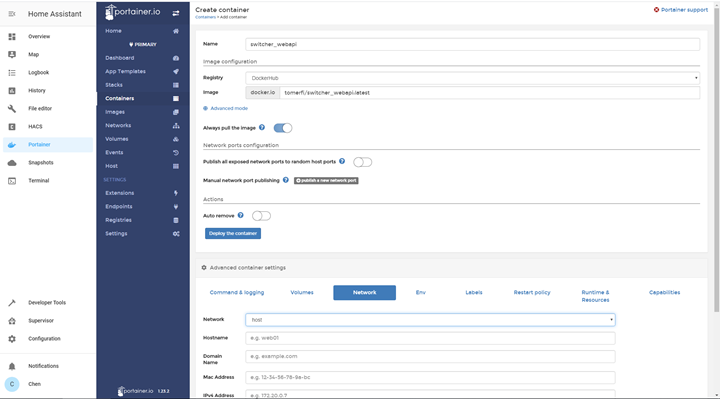Open the Overview dashboard icon
Image resolution: width=720 pixels, height=399 pixels.
[12, 36]
